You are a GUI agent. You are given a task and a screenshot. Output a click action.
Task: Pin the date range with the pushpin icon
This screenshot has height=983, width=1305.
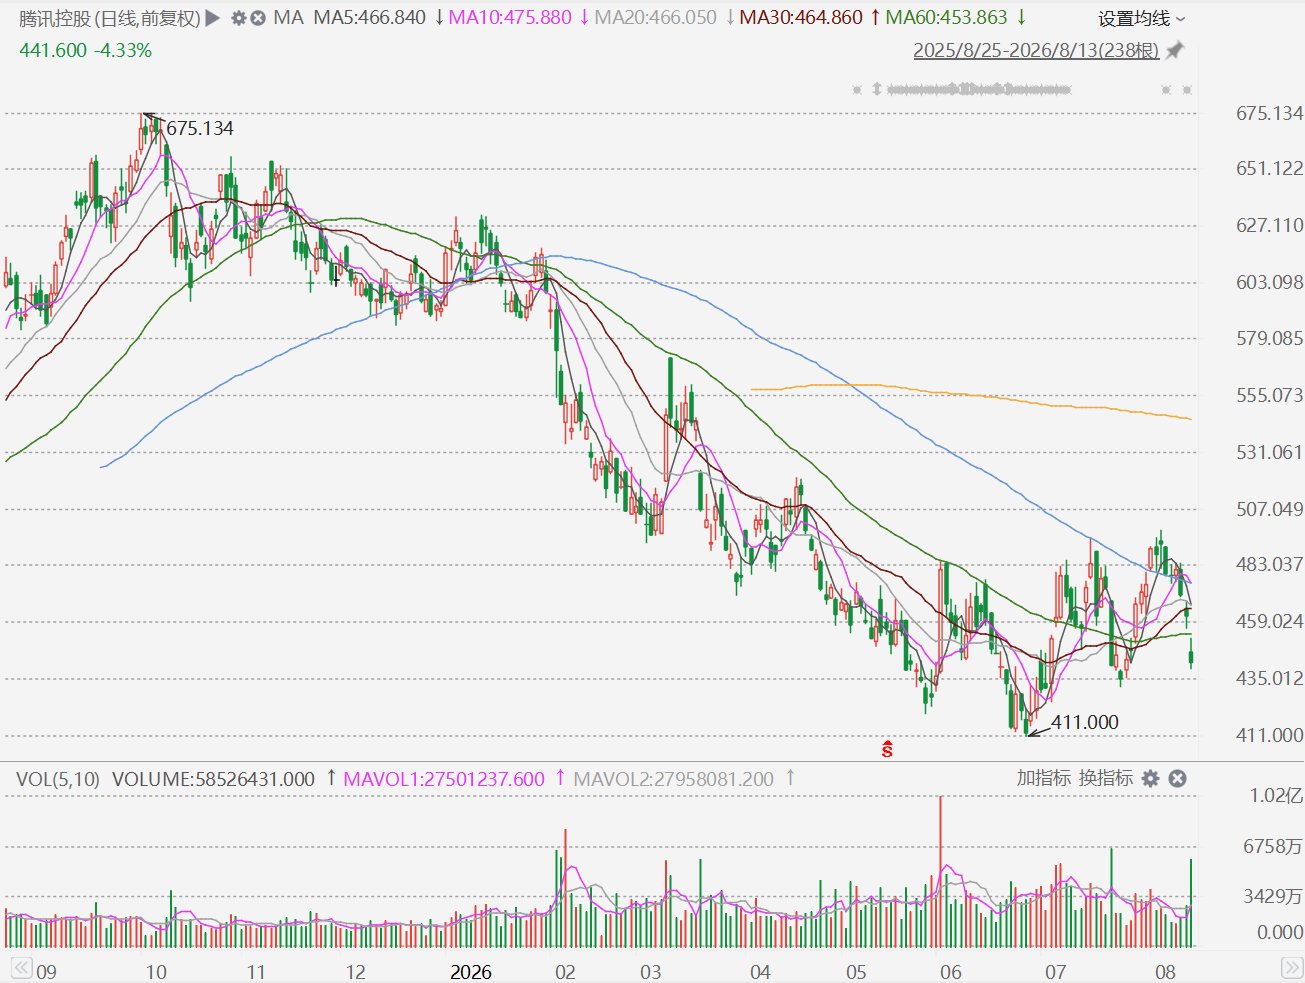coord(1175,50)
